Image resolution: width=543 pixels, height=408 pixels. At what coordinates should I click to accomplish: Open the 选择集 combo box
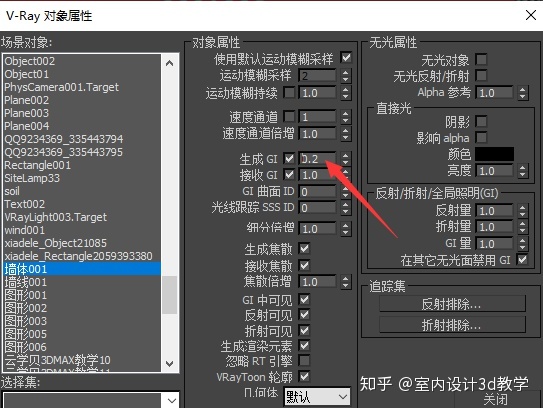[x=91, y=400]
